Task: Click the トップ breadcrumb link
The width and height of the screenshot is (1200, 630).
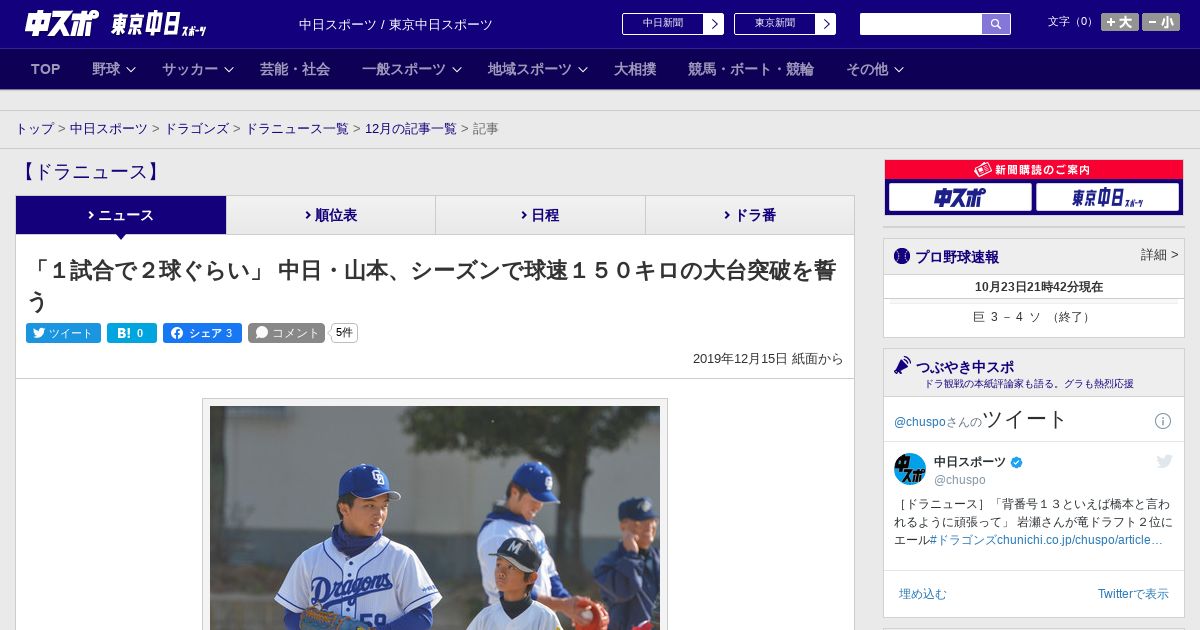Action: (34, 129)
